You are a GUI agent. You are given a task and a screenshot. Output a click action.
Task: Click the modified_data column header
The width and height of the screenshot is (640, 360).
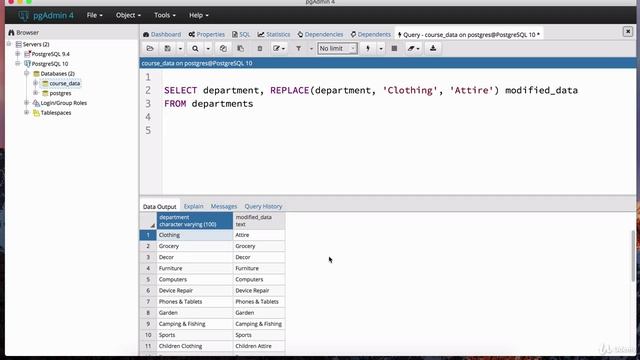point(259,221)
